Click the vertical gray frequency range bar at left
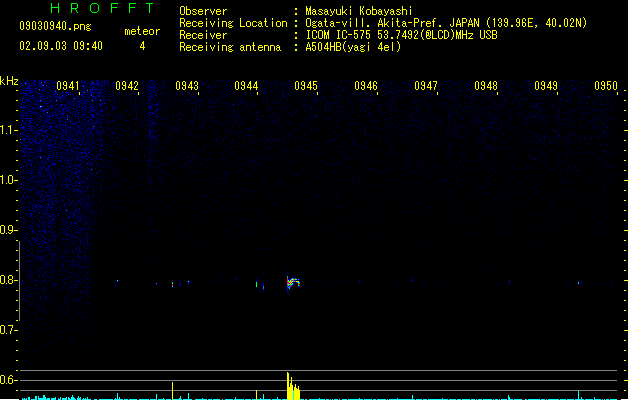The width and height of the screenshot is (629, 400). (19, 280)
